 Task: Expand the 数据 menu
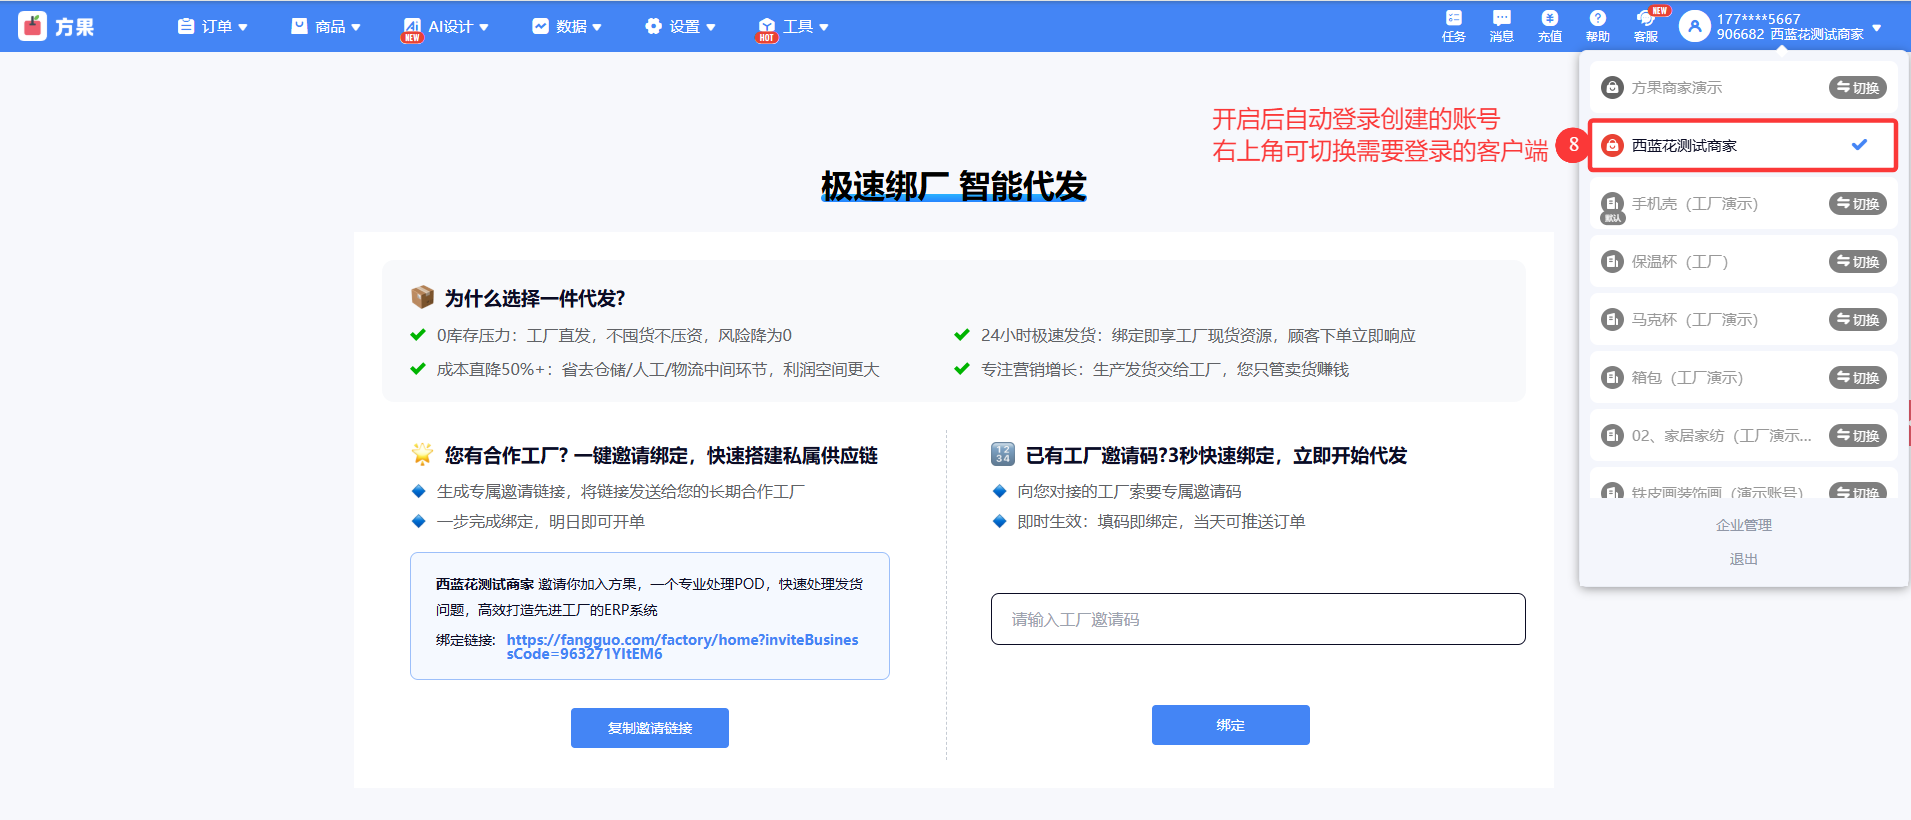[567, 27]
